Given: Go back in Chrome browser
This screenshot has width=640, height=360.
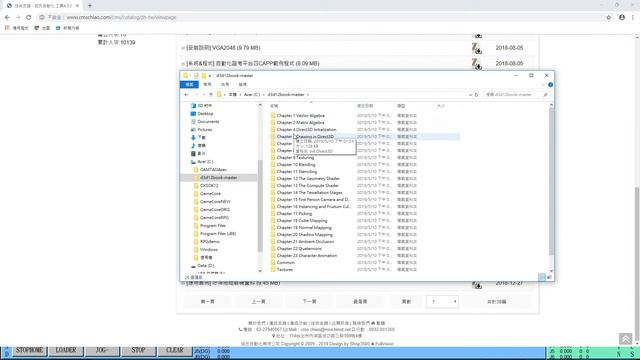Looking at the screenshot, I should (x=7, y=18).
